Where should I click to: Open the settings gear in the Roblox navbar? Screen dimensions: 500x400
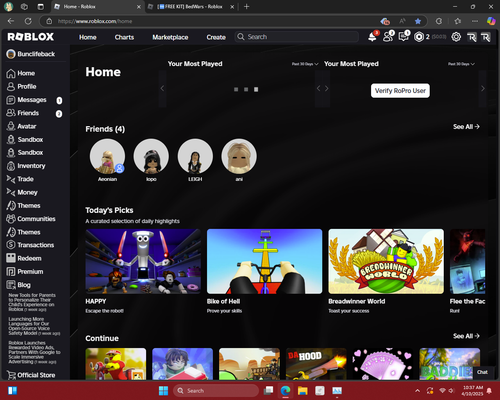tap(456, 37)
